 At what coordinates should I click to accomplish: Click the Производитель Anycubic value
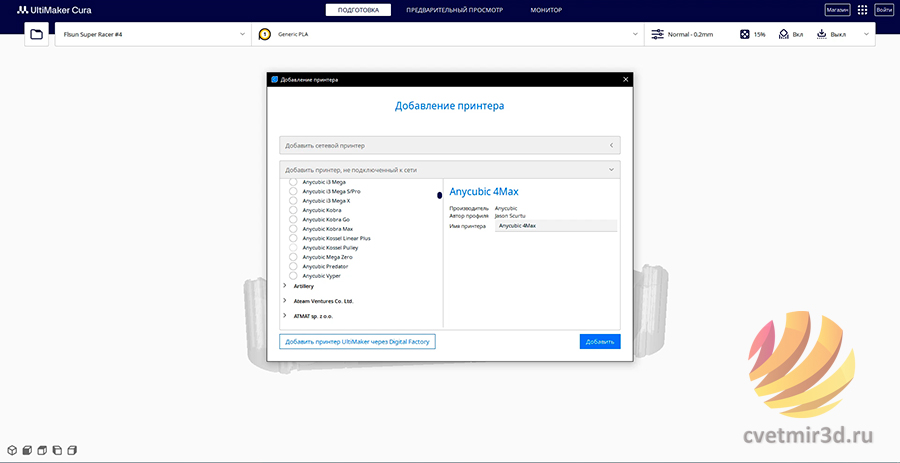click(506, 208)
